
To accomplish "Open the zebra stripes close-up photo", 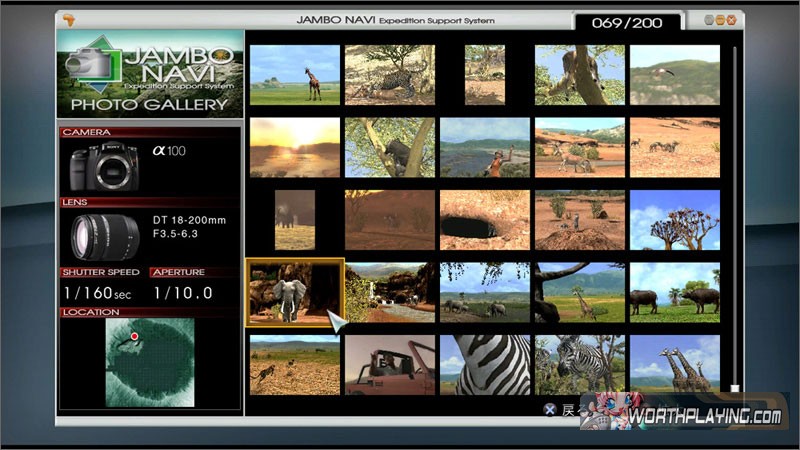I will tap(485, 364).
